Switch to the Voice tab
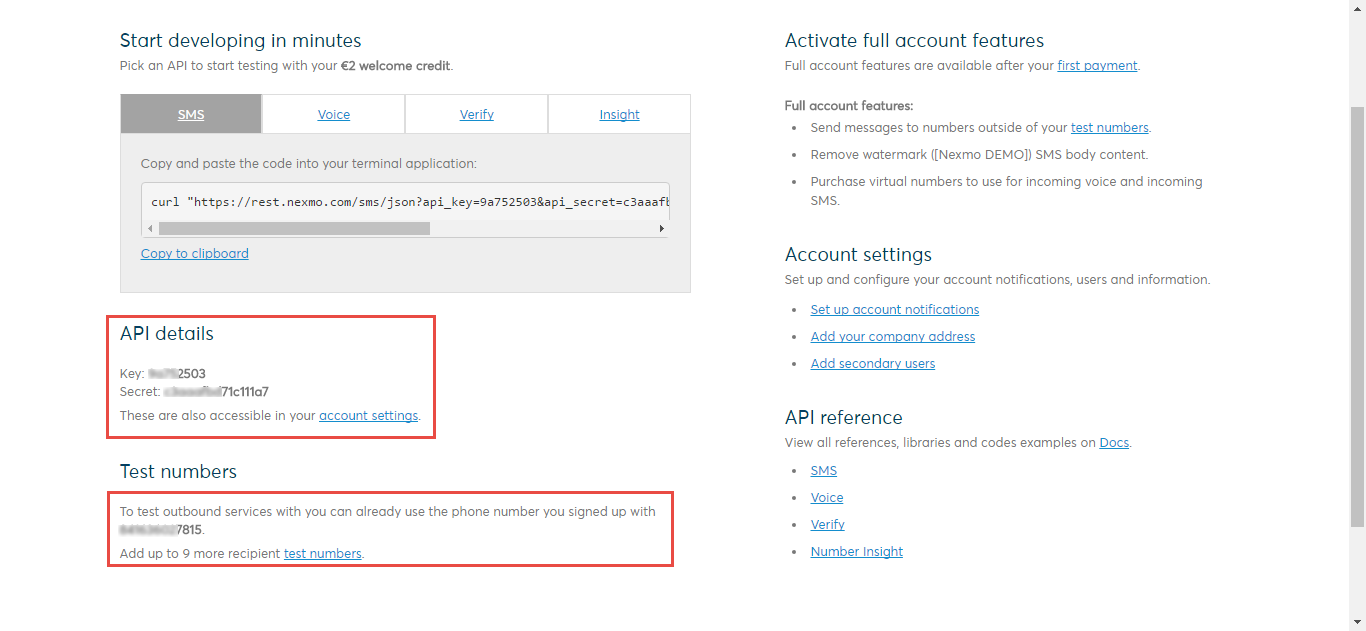 pos(334,114)
